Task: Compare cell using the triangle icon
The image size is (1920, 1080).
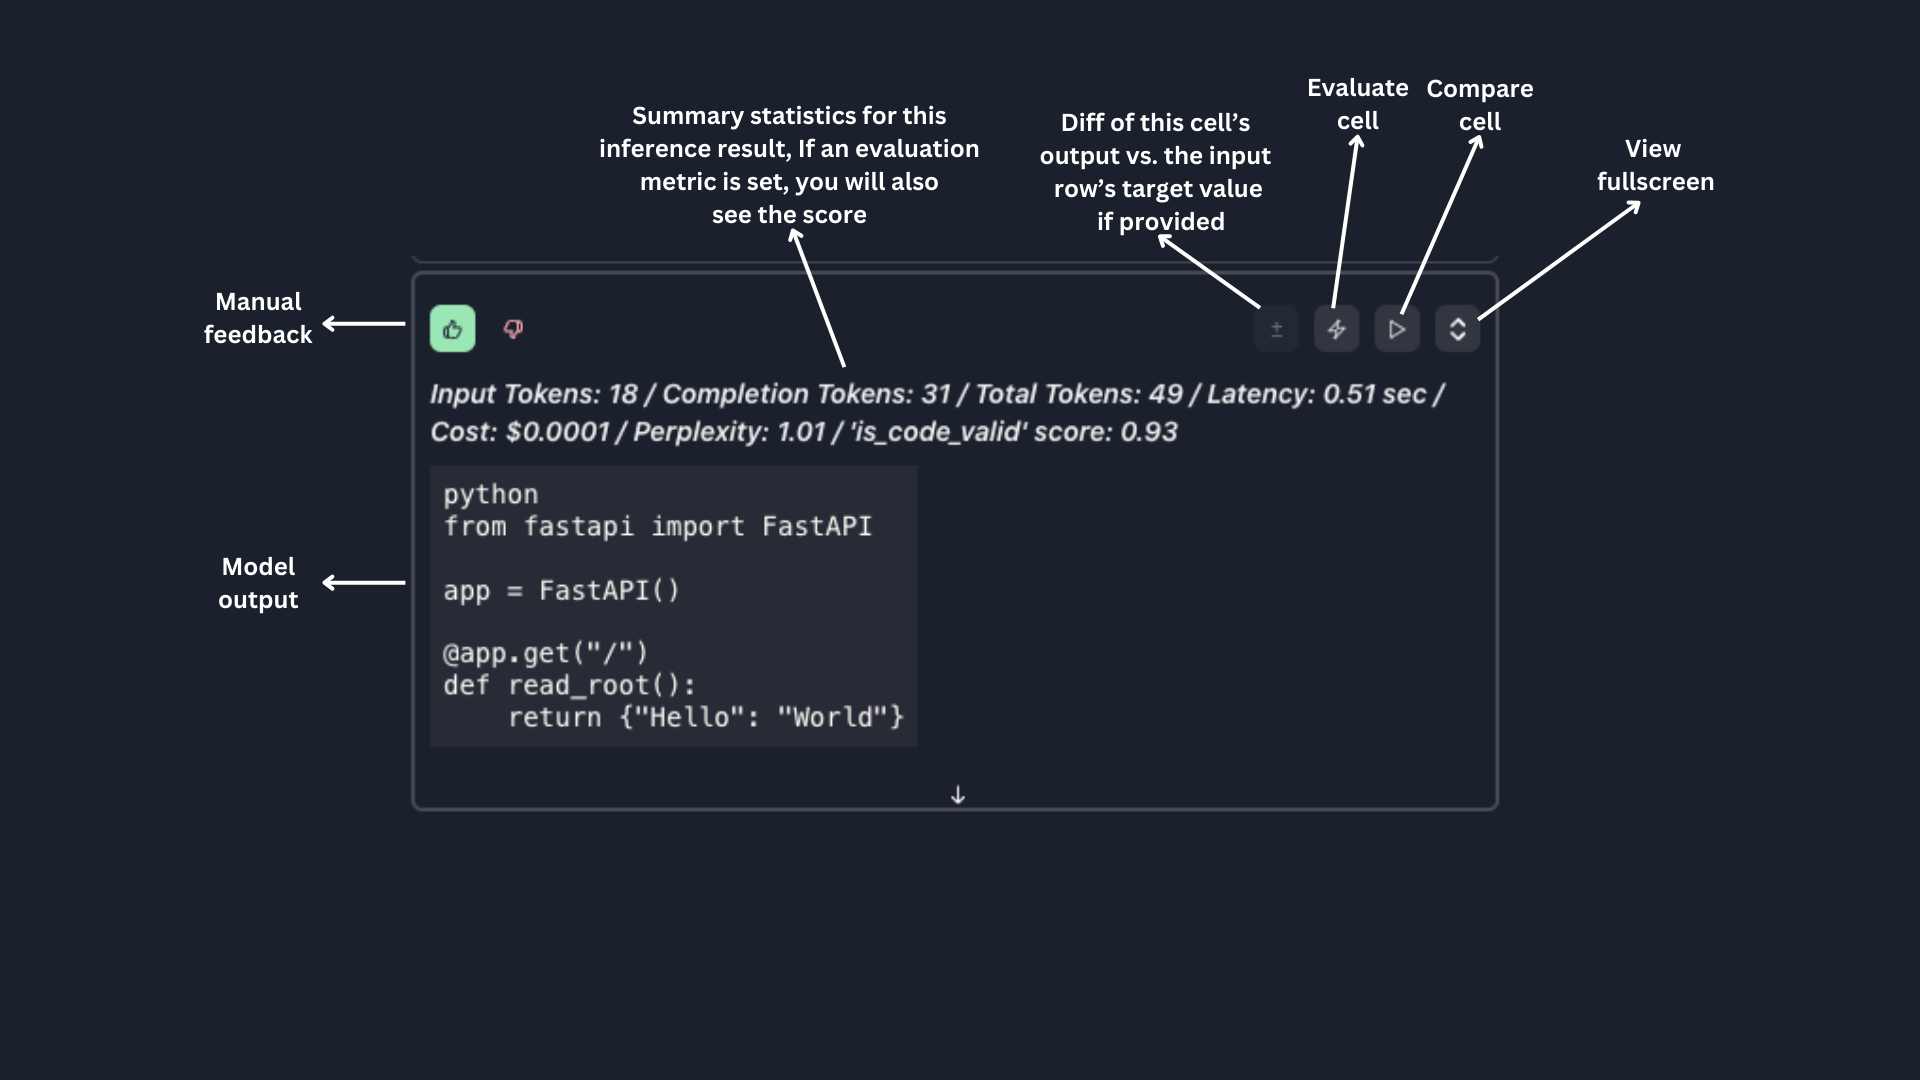Action: click(1397, 328)
